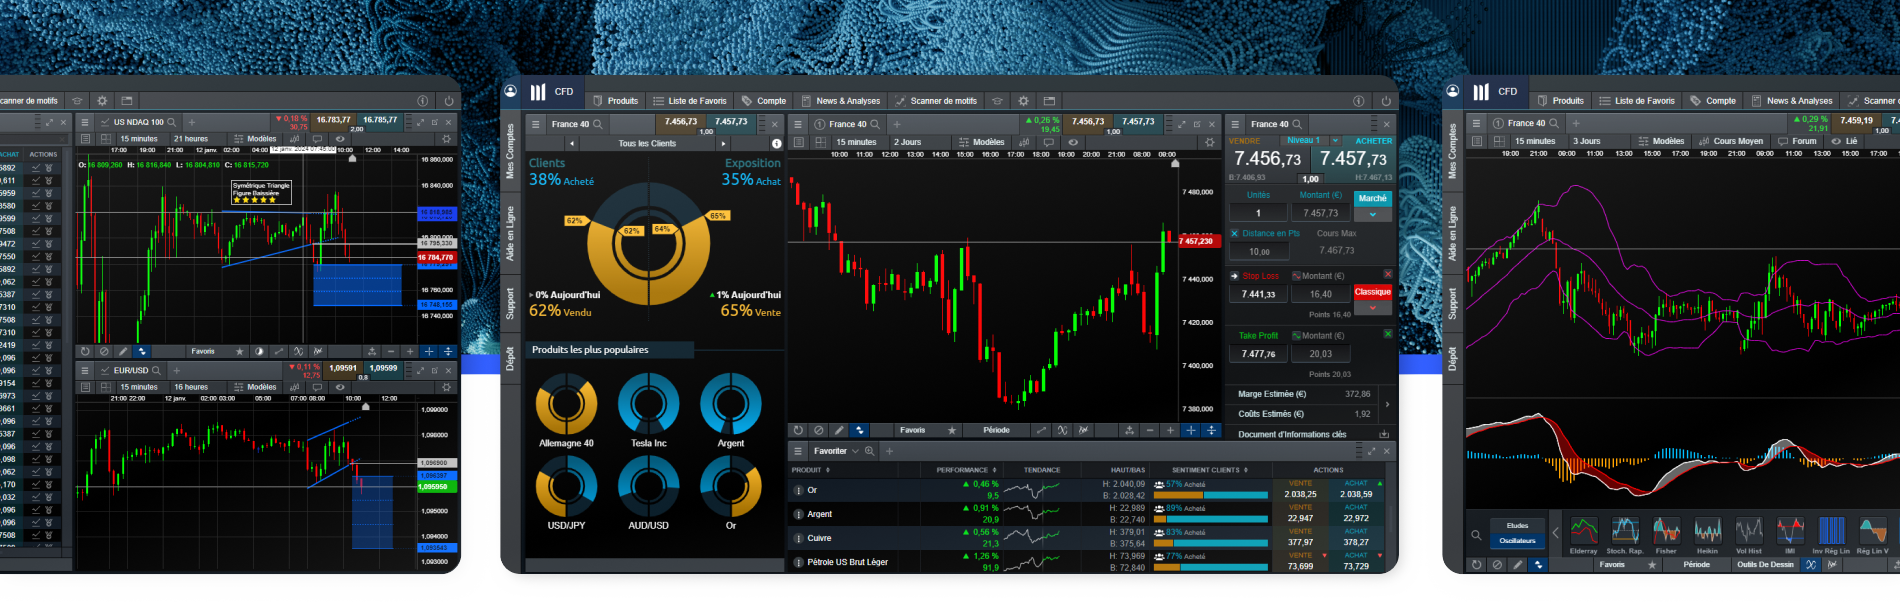Screen dimensions: 1900x609
Task: Open settings gear in center top menu
Action: pyautogui.click(x=1023, y=101)
